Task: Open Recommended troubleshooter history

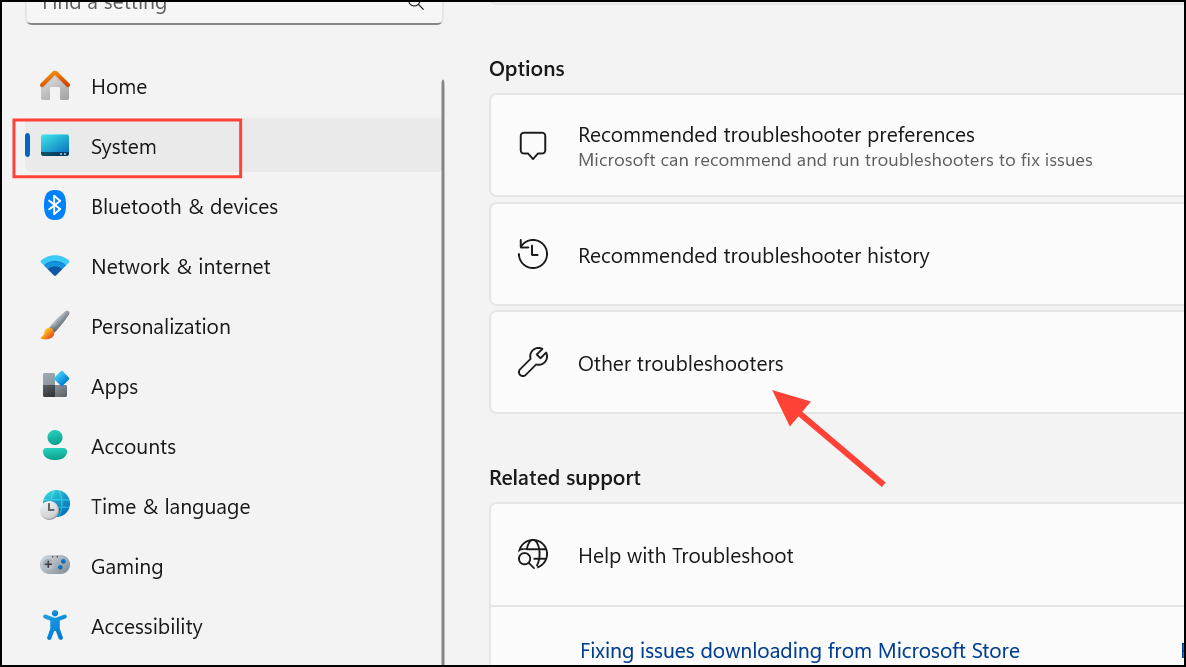Action: 754,256
